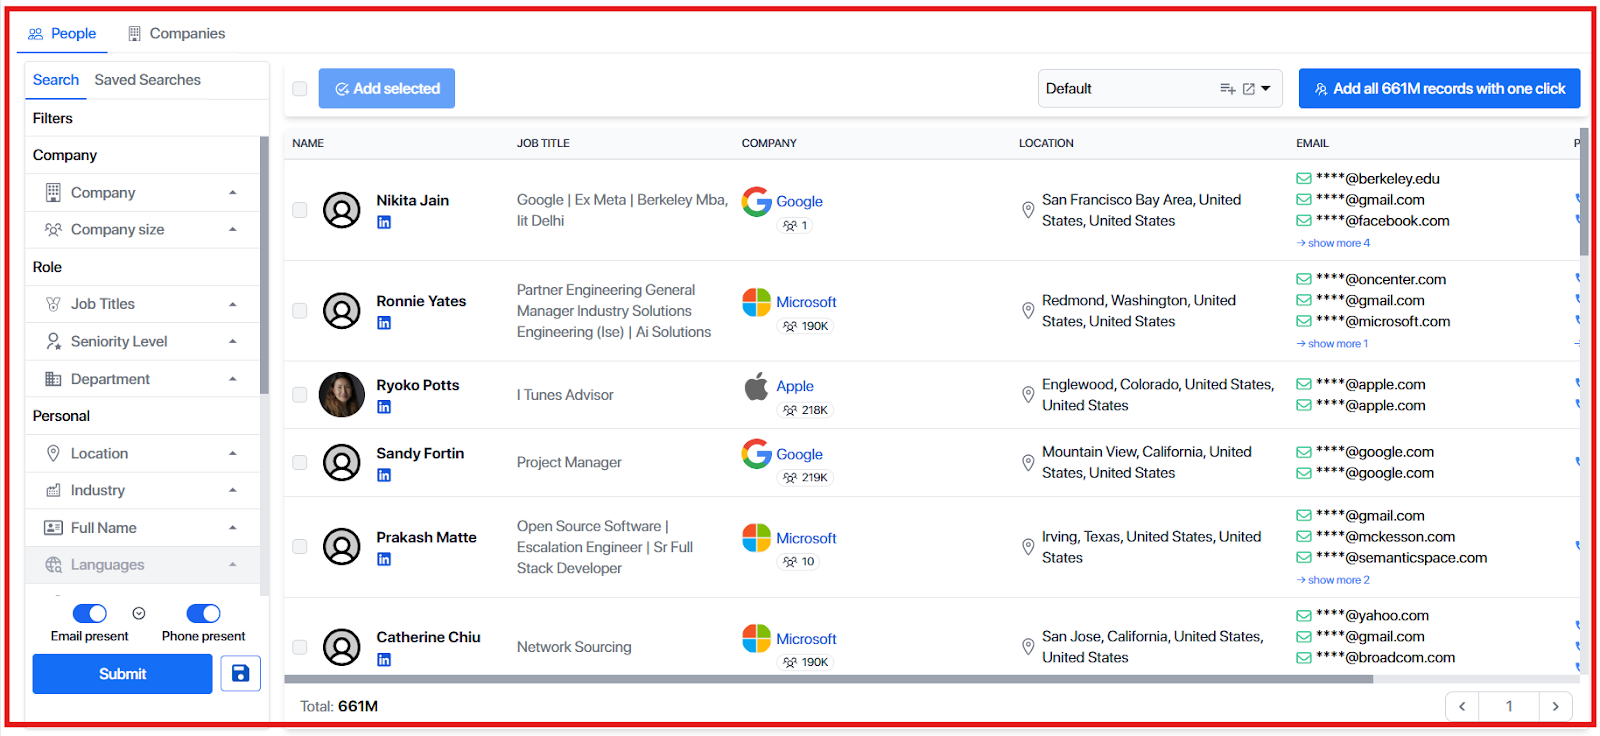Check the select-all checkbox near Add selected
Image resolution: width=1600 pixels, height=736 pixels.
(x=300, y=89)
